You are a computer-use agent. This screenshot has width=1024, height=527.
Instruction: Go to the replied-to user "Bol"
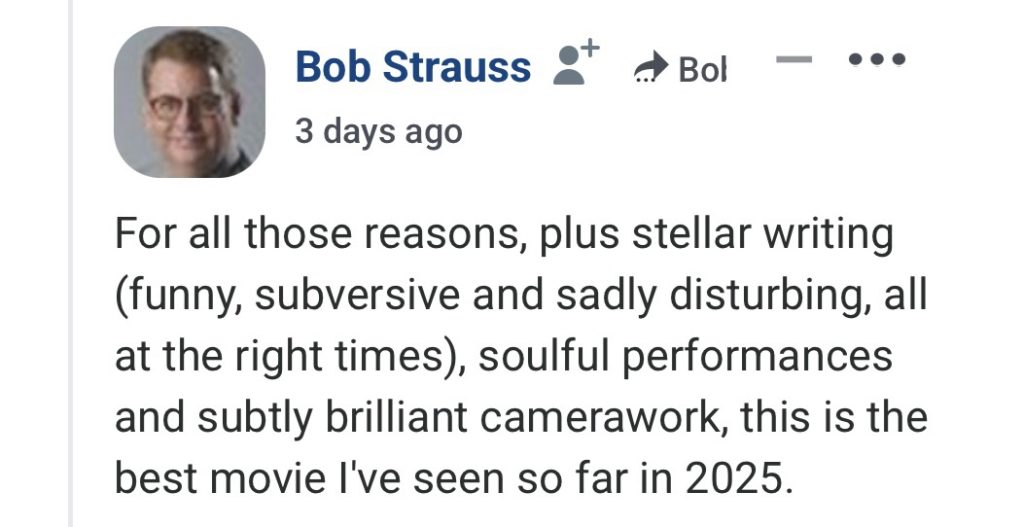tap(702, 69)
